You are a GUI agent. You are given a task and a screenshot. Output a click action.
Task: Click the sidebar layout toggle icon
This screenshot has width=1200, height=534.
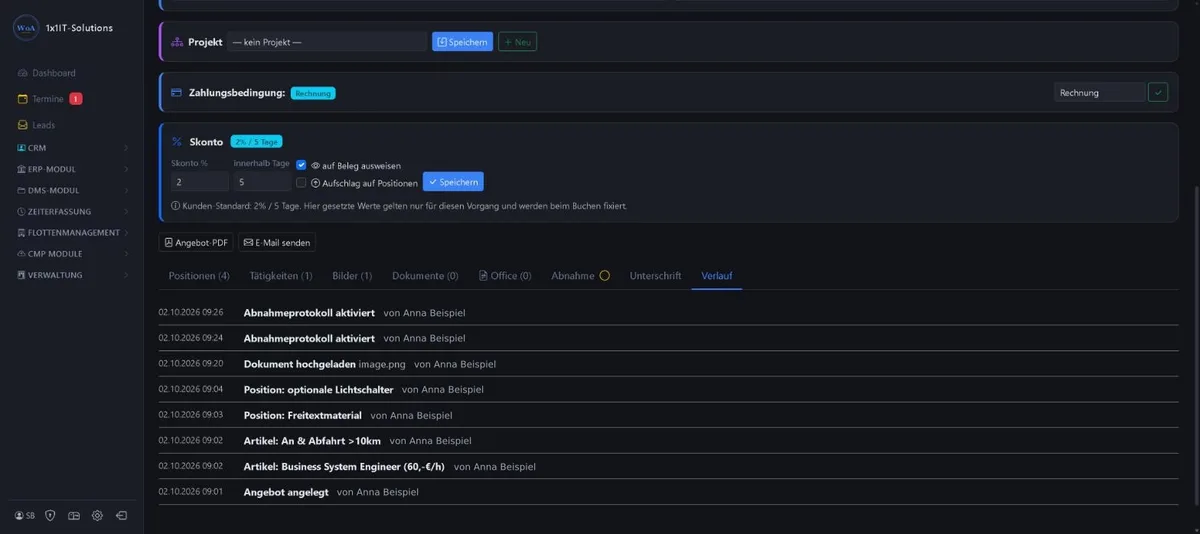74,516
